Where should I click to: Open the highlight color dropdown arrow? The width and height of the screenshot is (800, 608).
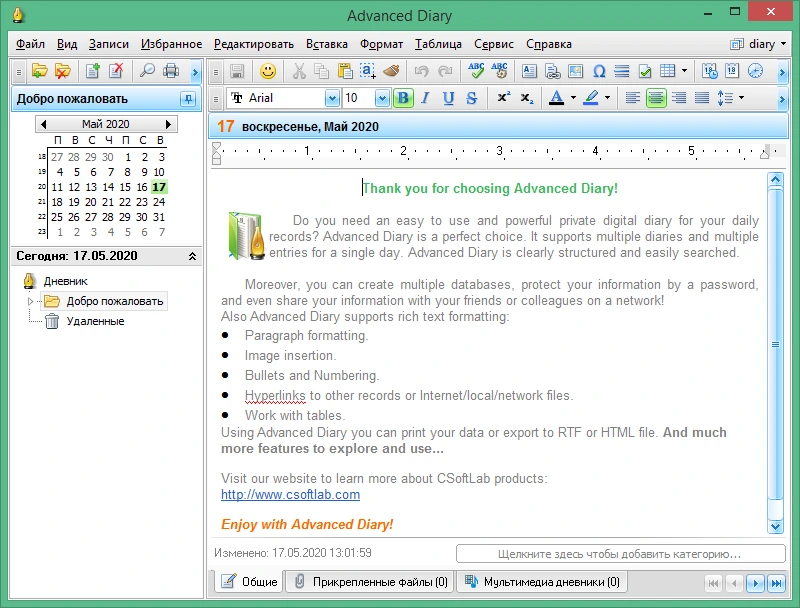click(607, 98)
